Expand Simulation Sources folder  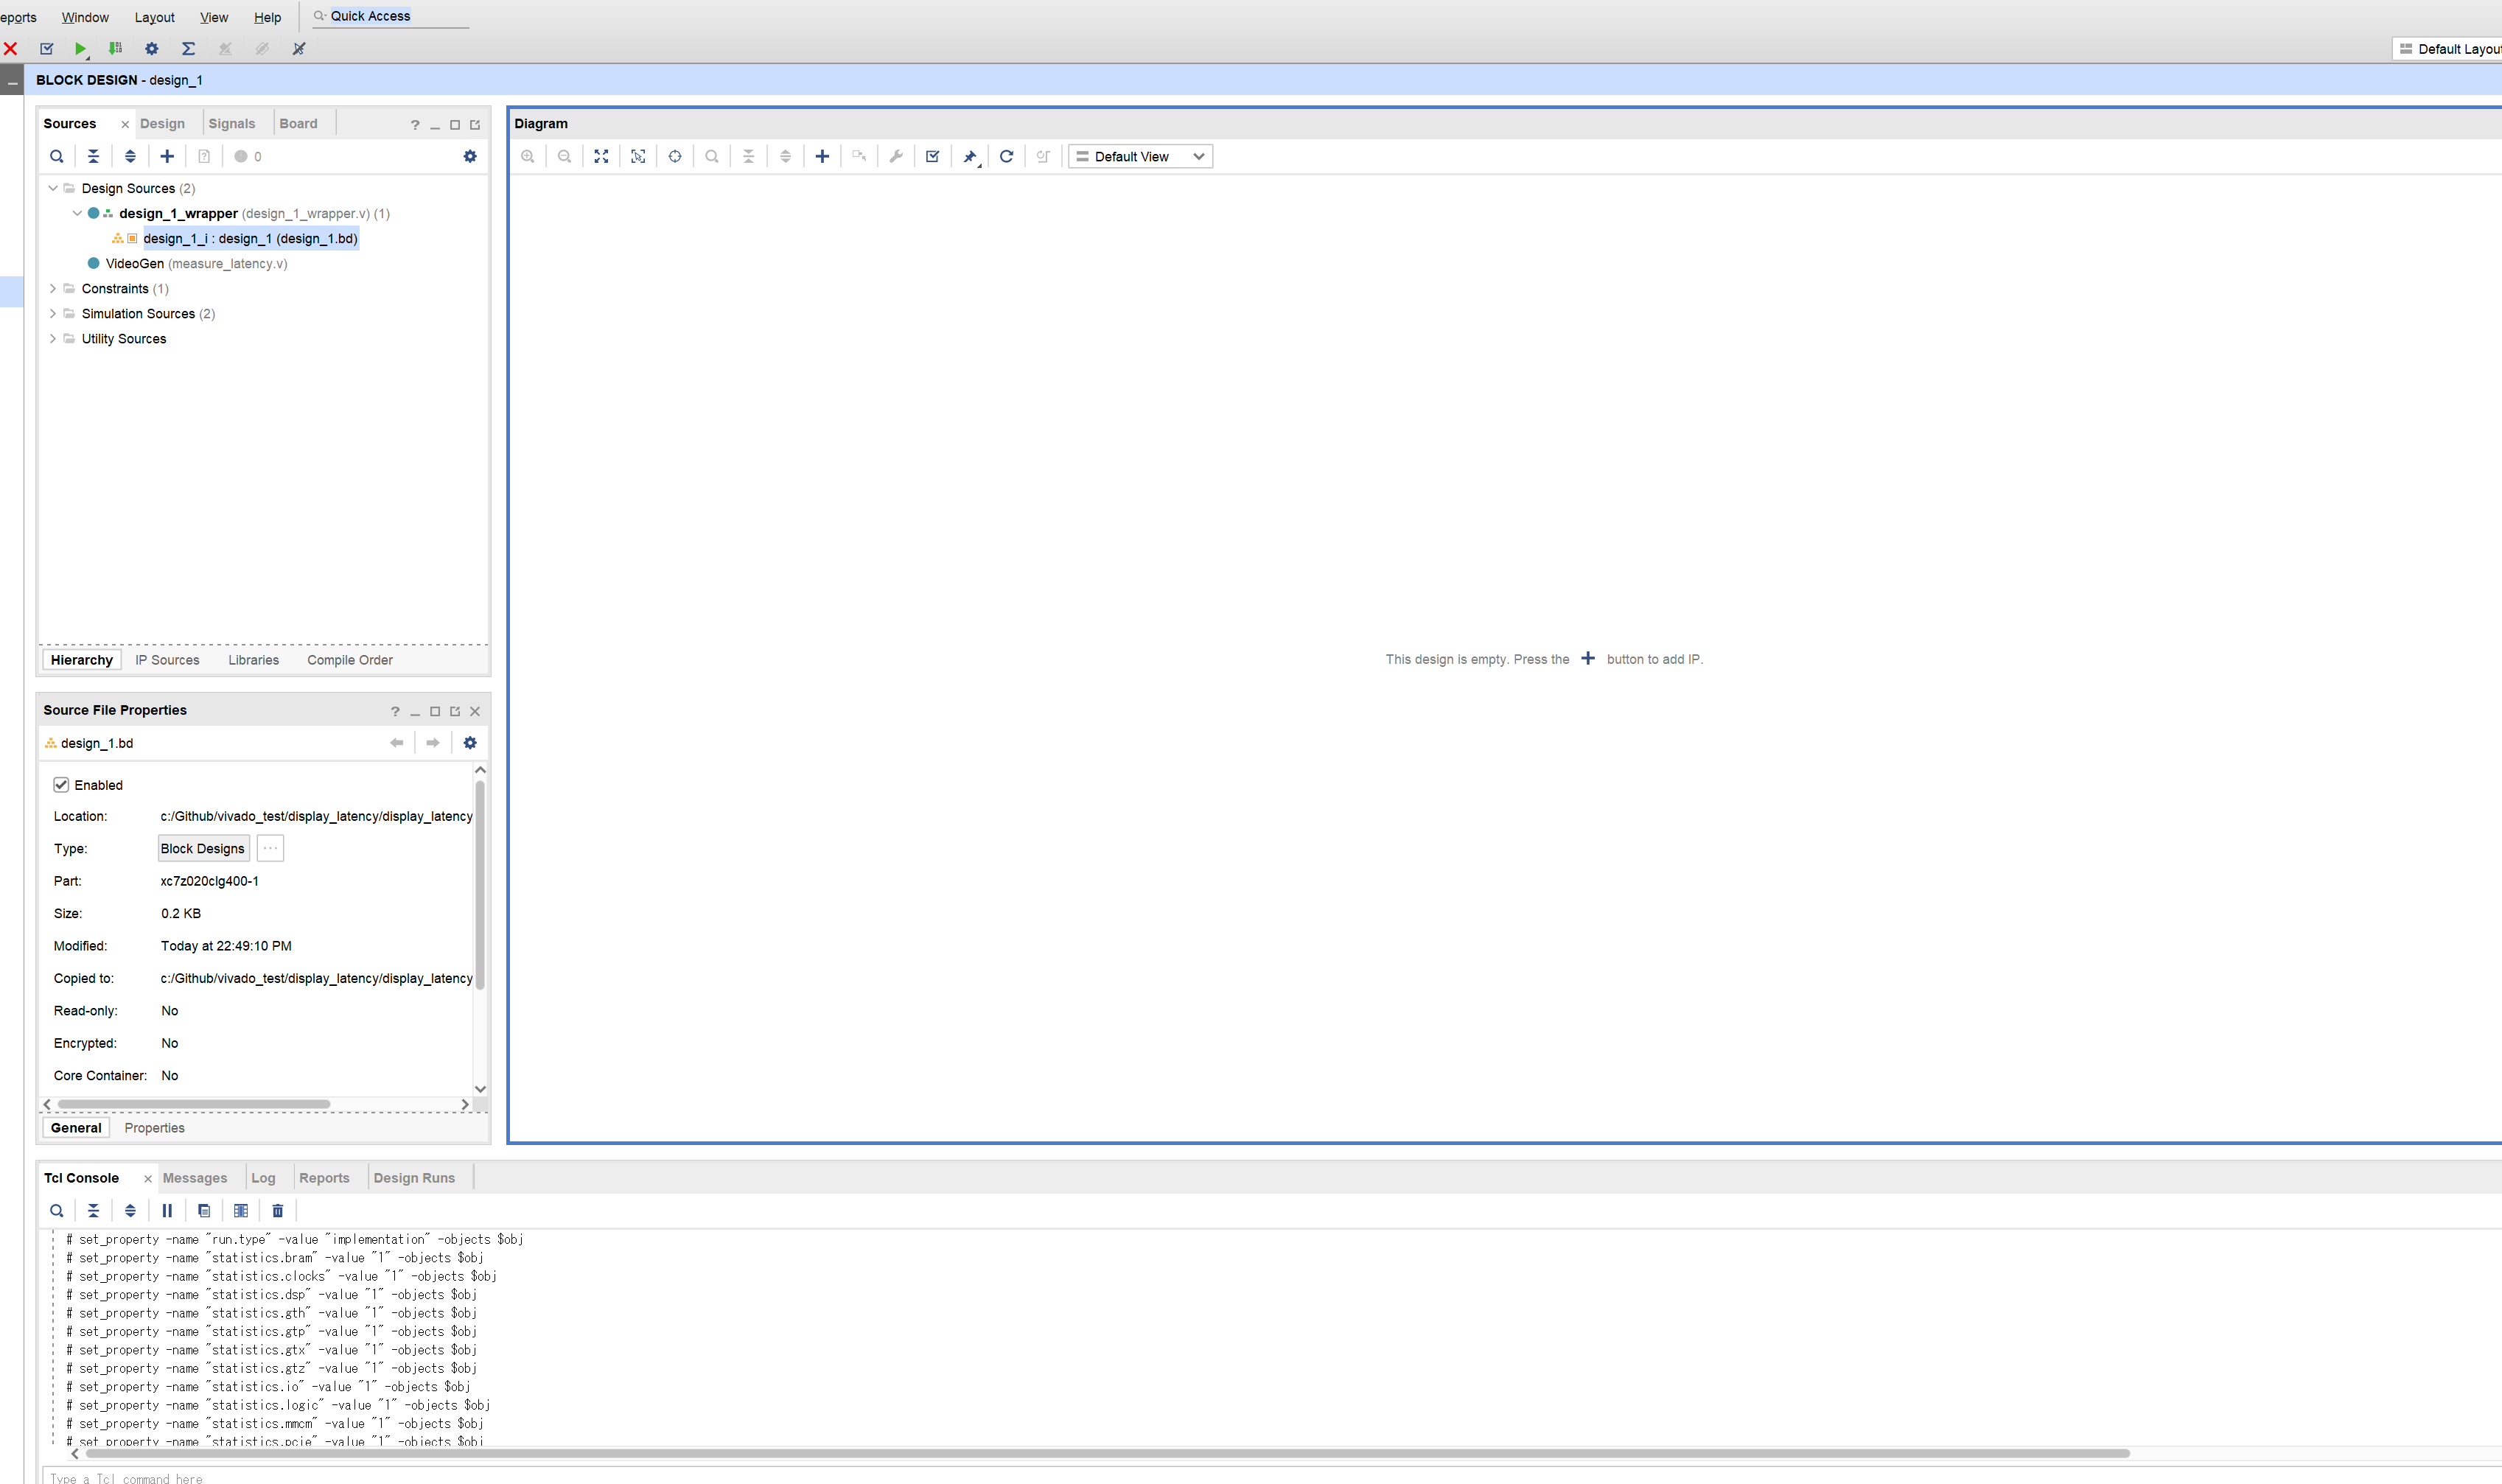(x=53, y=313)
